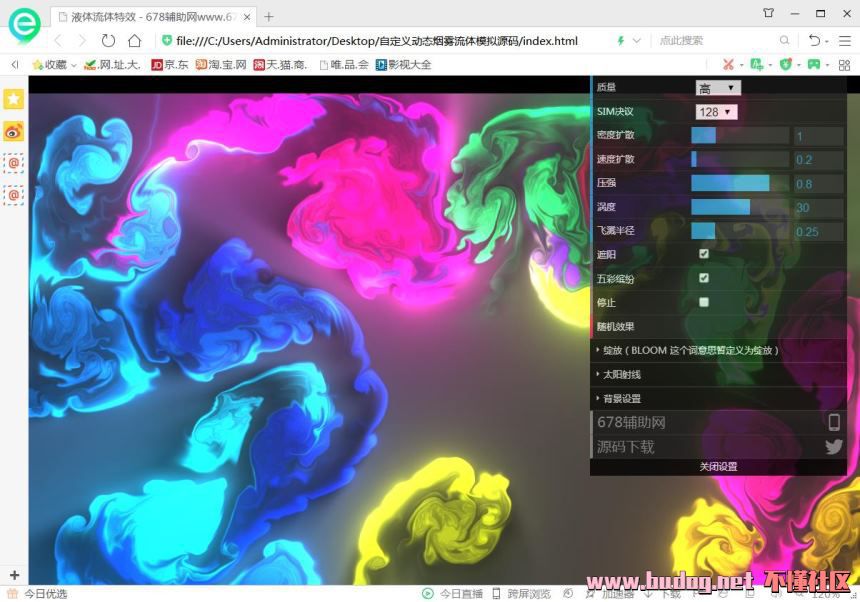Add a sidebar app with plus icon
This screenshot has width=860, height=602.
pyautogui.click(x=14, y=575)
